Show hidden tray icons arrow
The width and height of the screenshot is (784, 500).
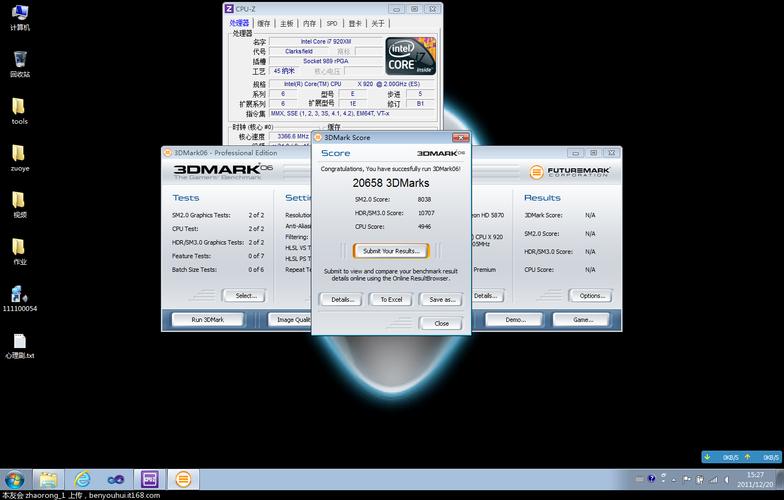(674, 480)
